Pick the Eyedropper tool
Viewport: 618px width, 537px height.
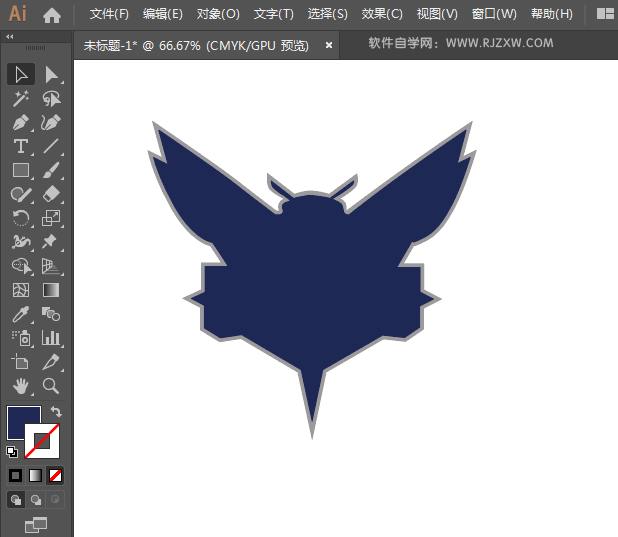[21, 314]
